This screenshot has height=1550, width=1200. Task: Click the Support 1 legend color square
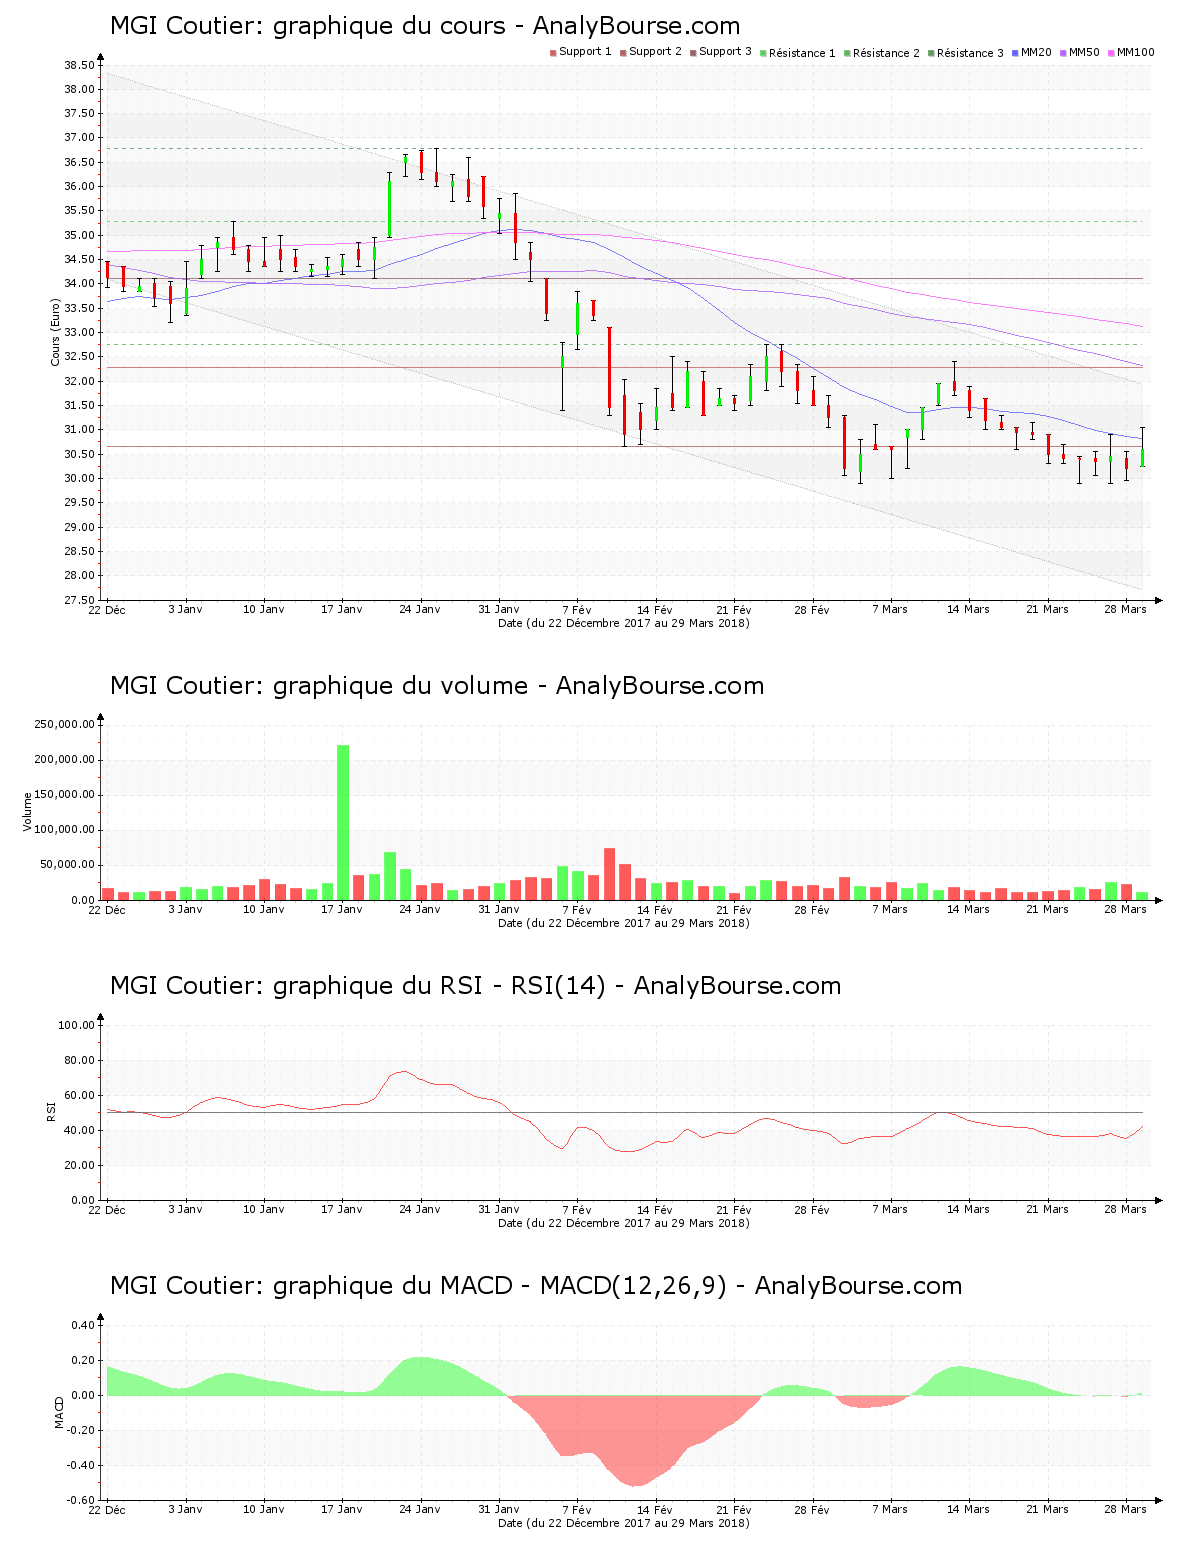coord(553,53)
